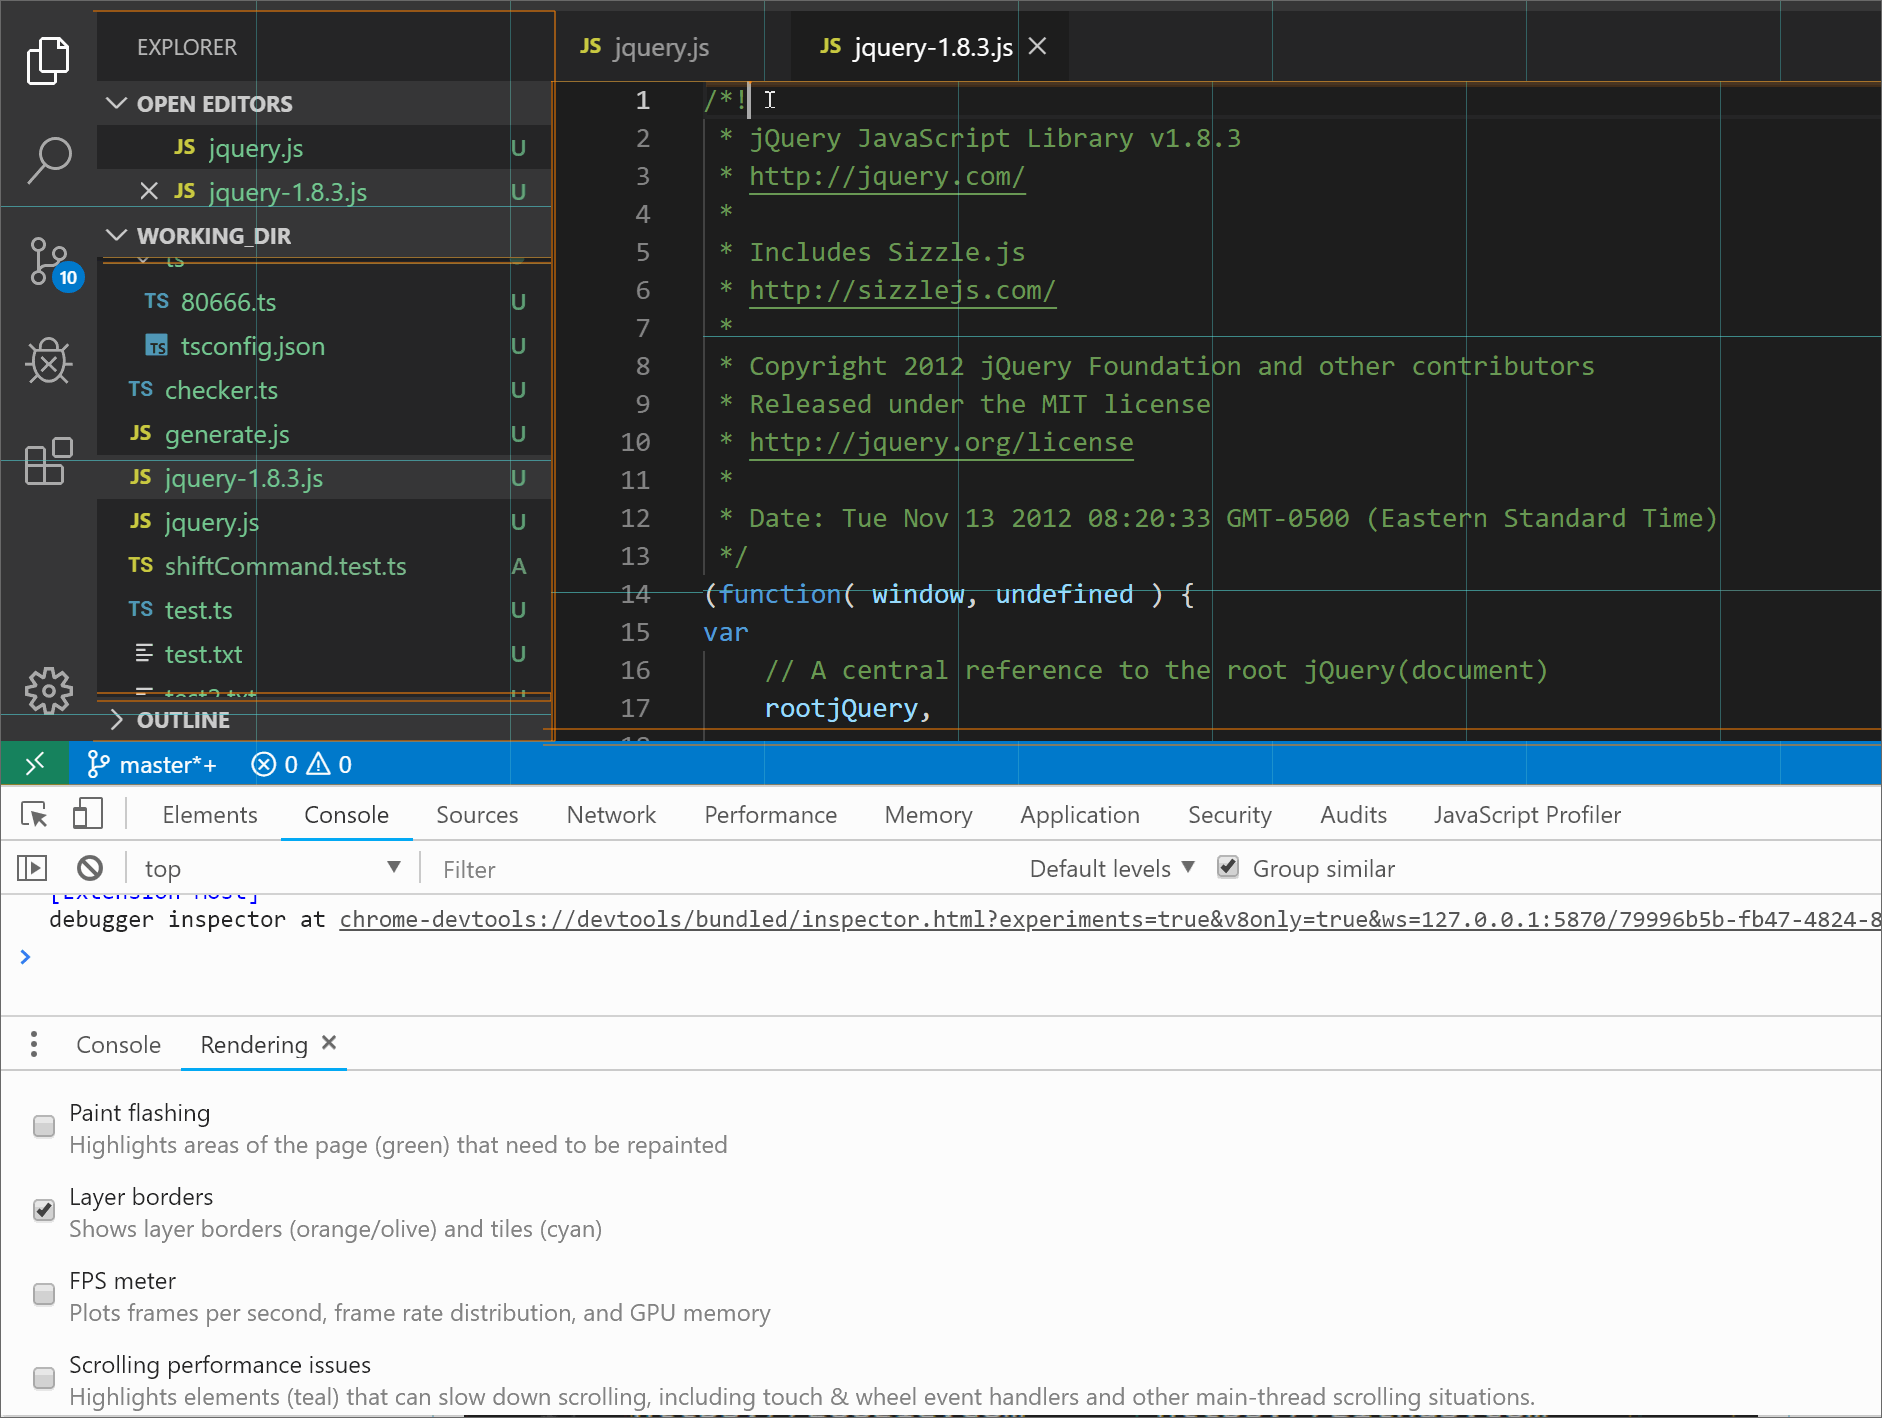Click the rootjQuery identifier on line 17
This screenshot has width=1882, height=1418.
pos(841,708)
